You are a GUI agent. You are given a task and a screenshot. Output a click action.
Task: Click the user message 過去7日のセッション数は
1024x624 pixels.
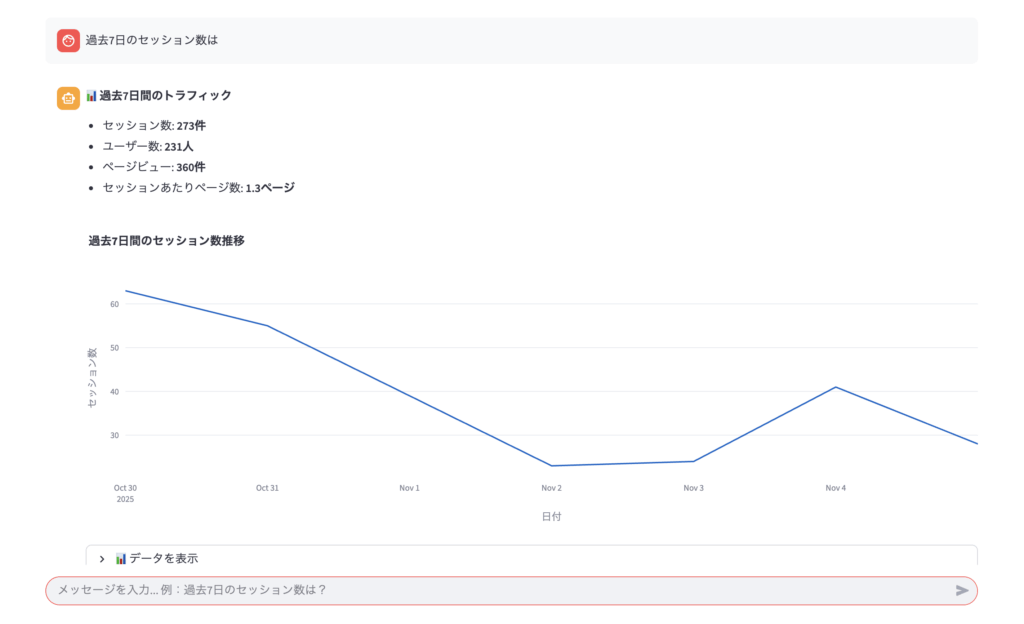151,41
